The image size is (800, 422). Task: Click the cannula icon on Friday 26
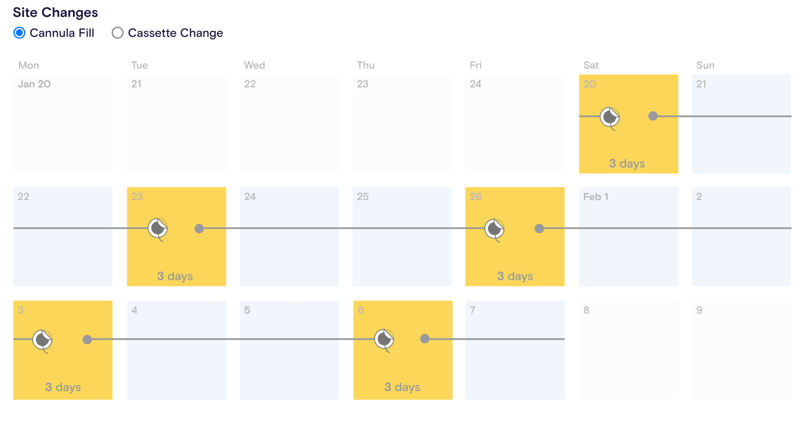(x=494, y=229)
